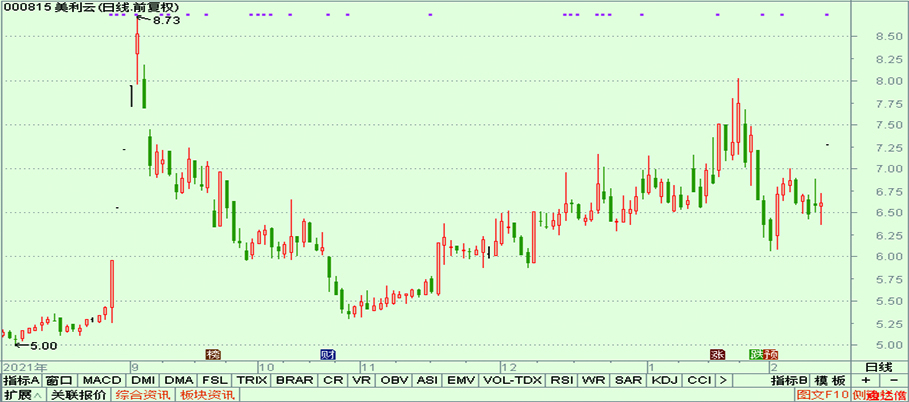Image resolution: width=909 pixels, height=402 pixels.
Task: Open 图文F10 company info link
Action: (823, 395)
